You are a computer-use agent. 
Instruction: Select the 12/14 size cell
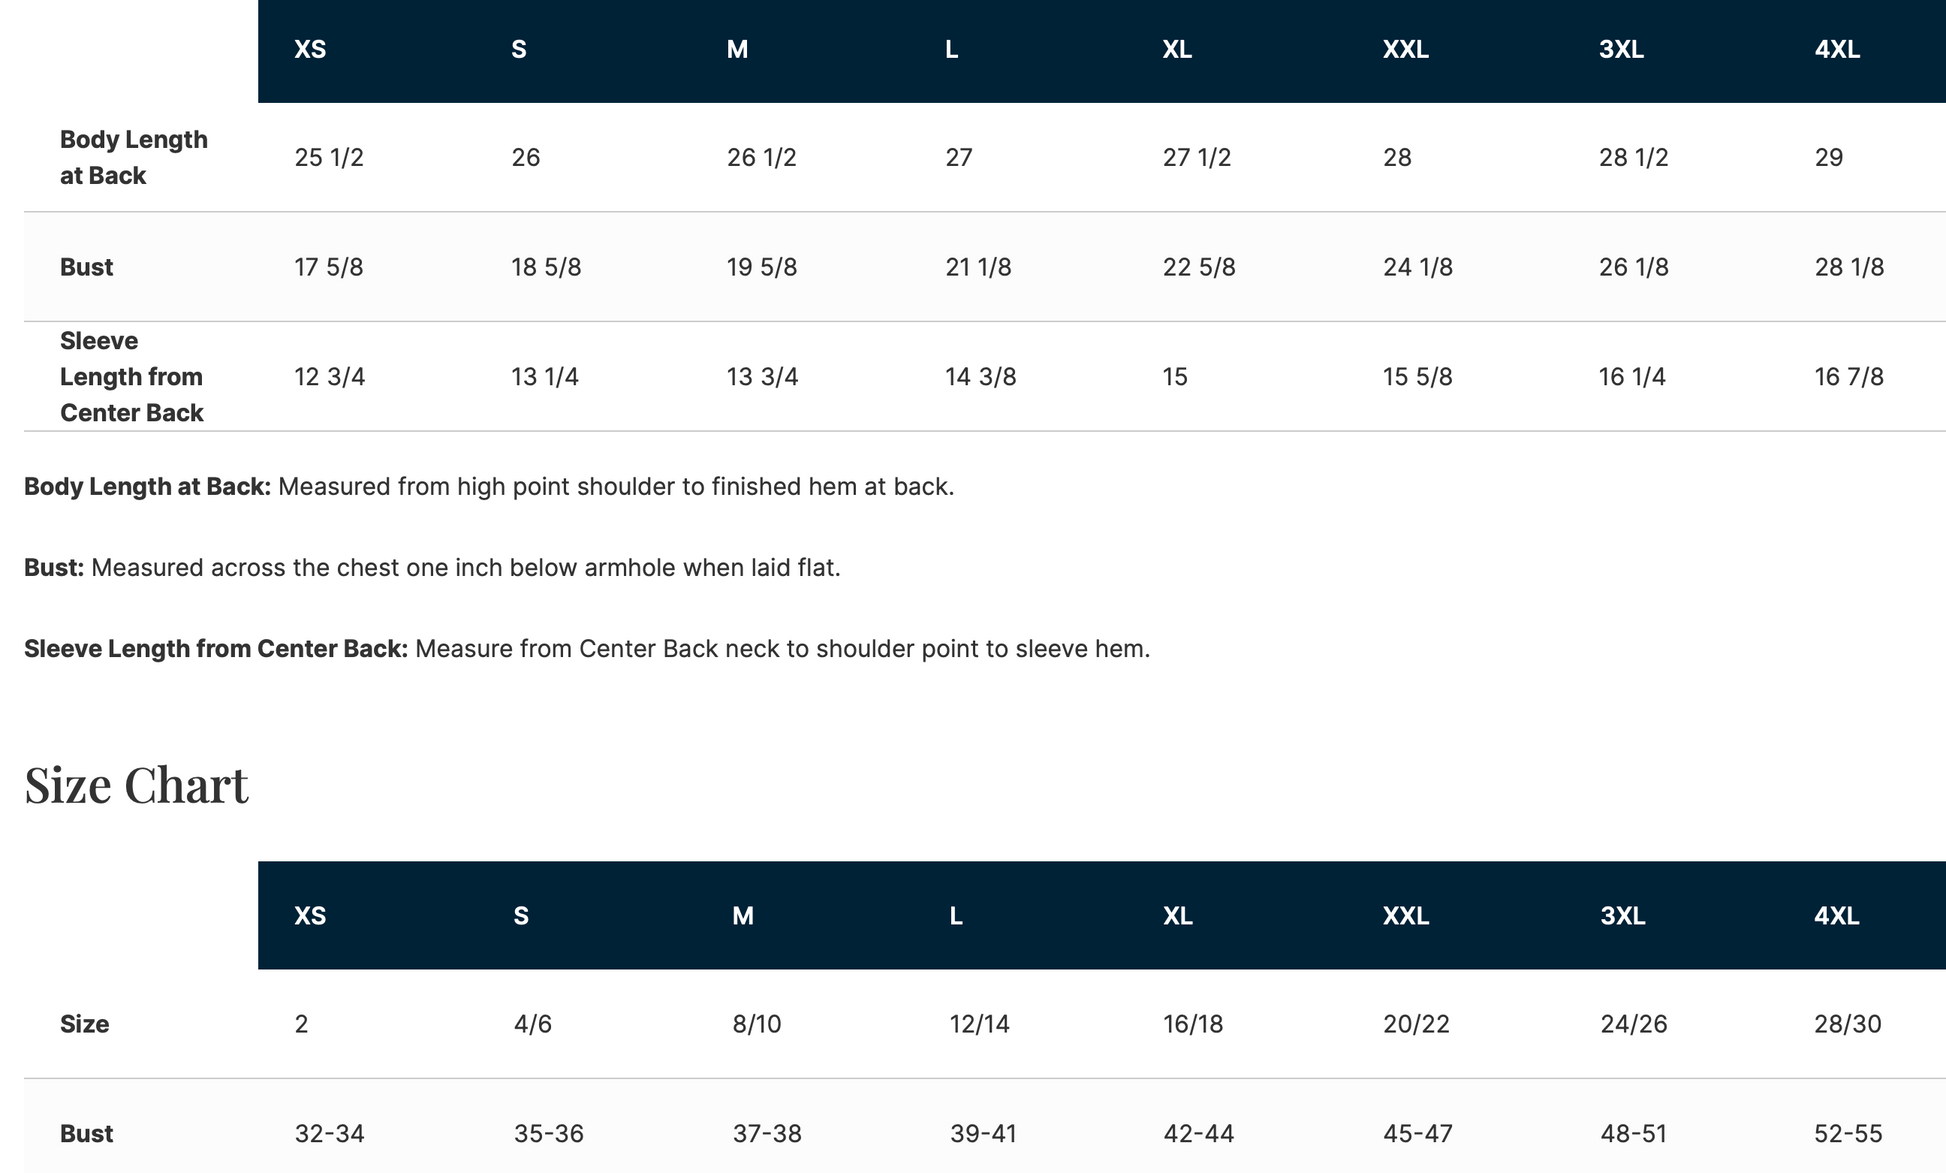tap(979, 1024)
